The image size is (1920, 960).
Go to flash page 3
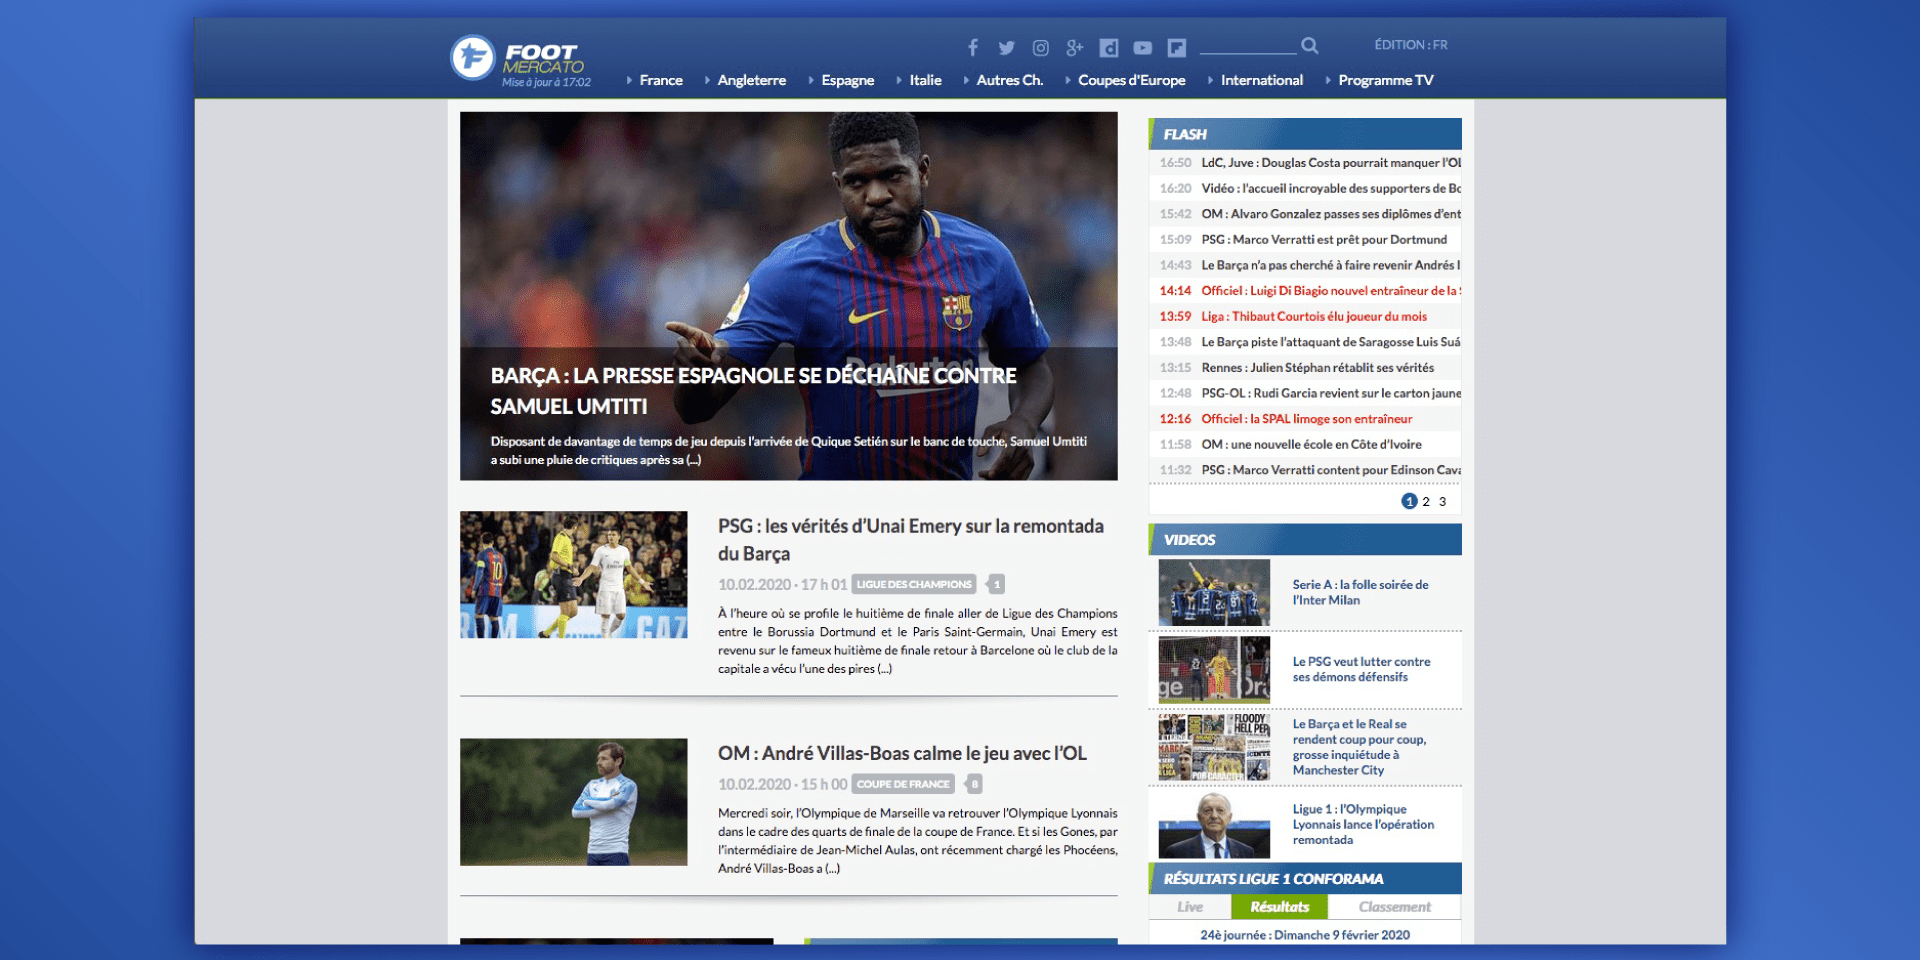coord(1442,502)
